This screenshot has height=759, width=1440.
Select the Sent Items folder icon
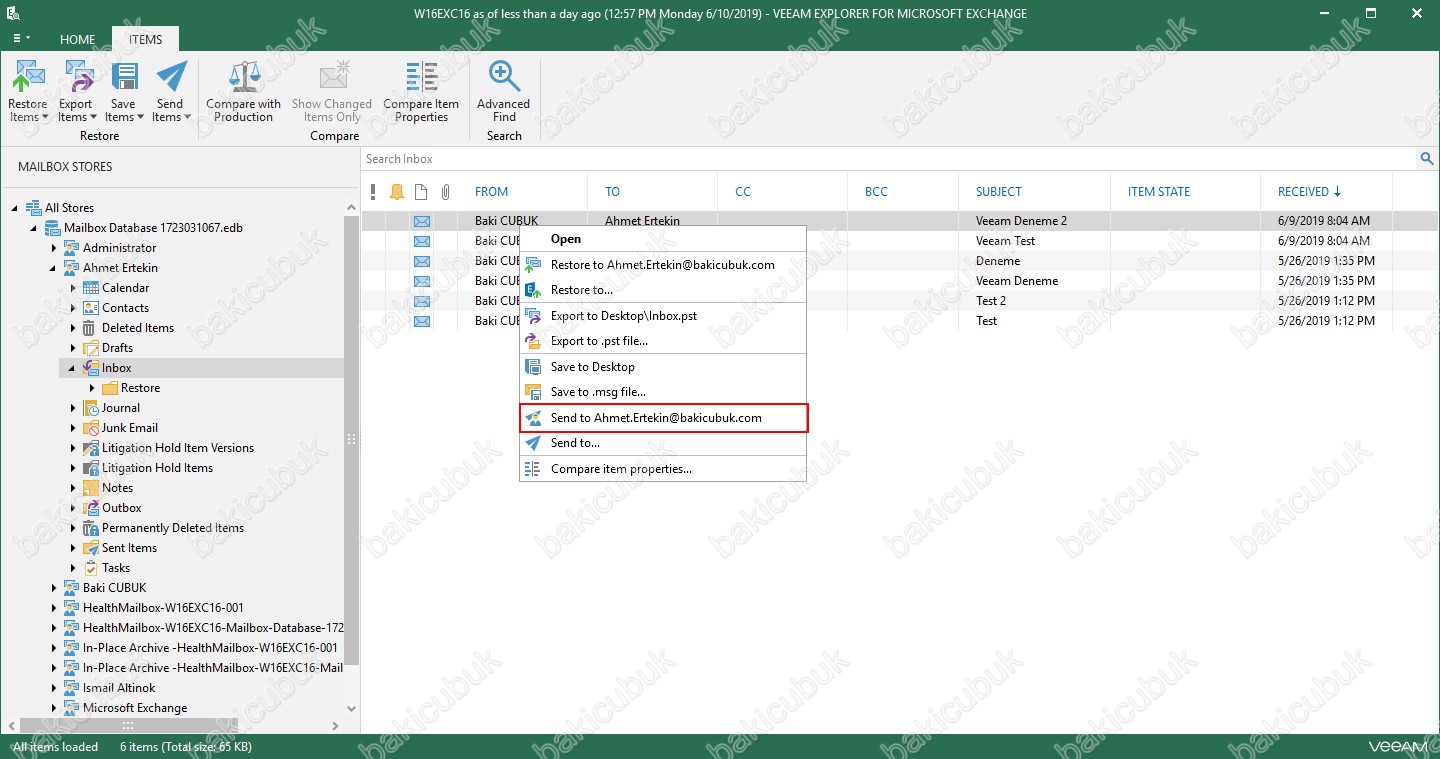click(x=91, y=548)
